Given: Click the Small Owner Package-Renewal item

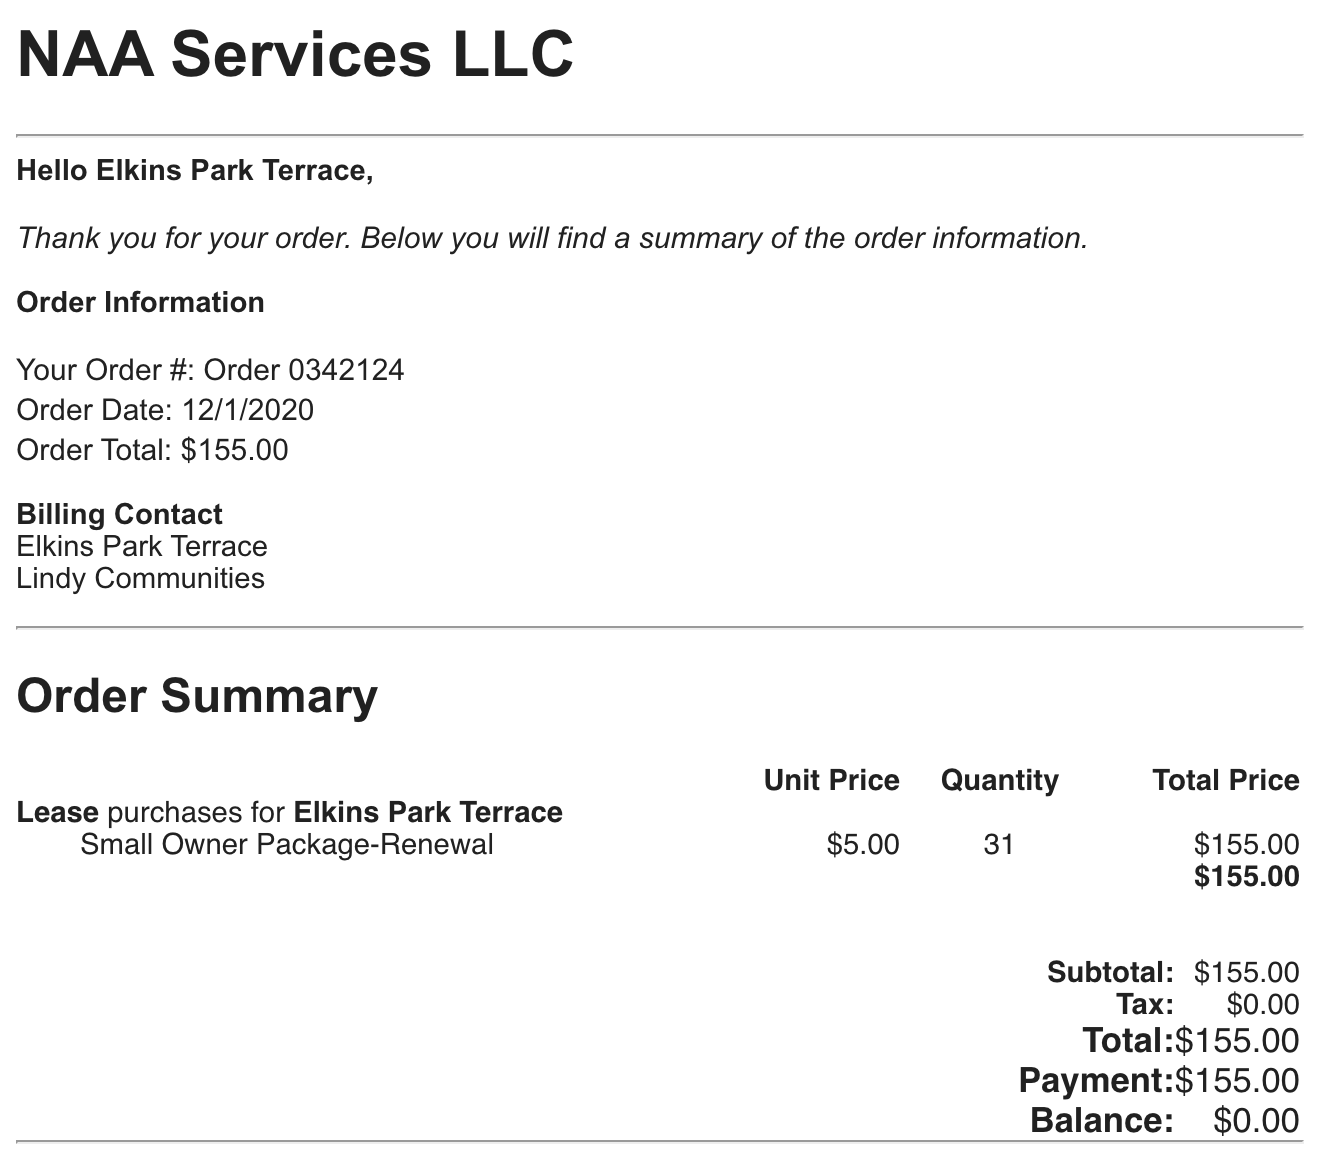Looking at the screenshot, I should 286,844.
